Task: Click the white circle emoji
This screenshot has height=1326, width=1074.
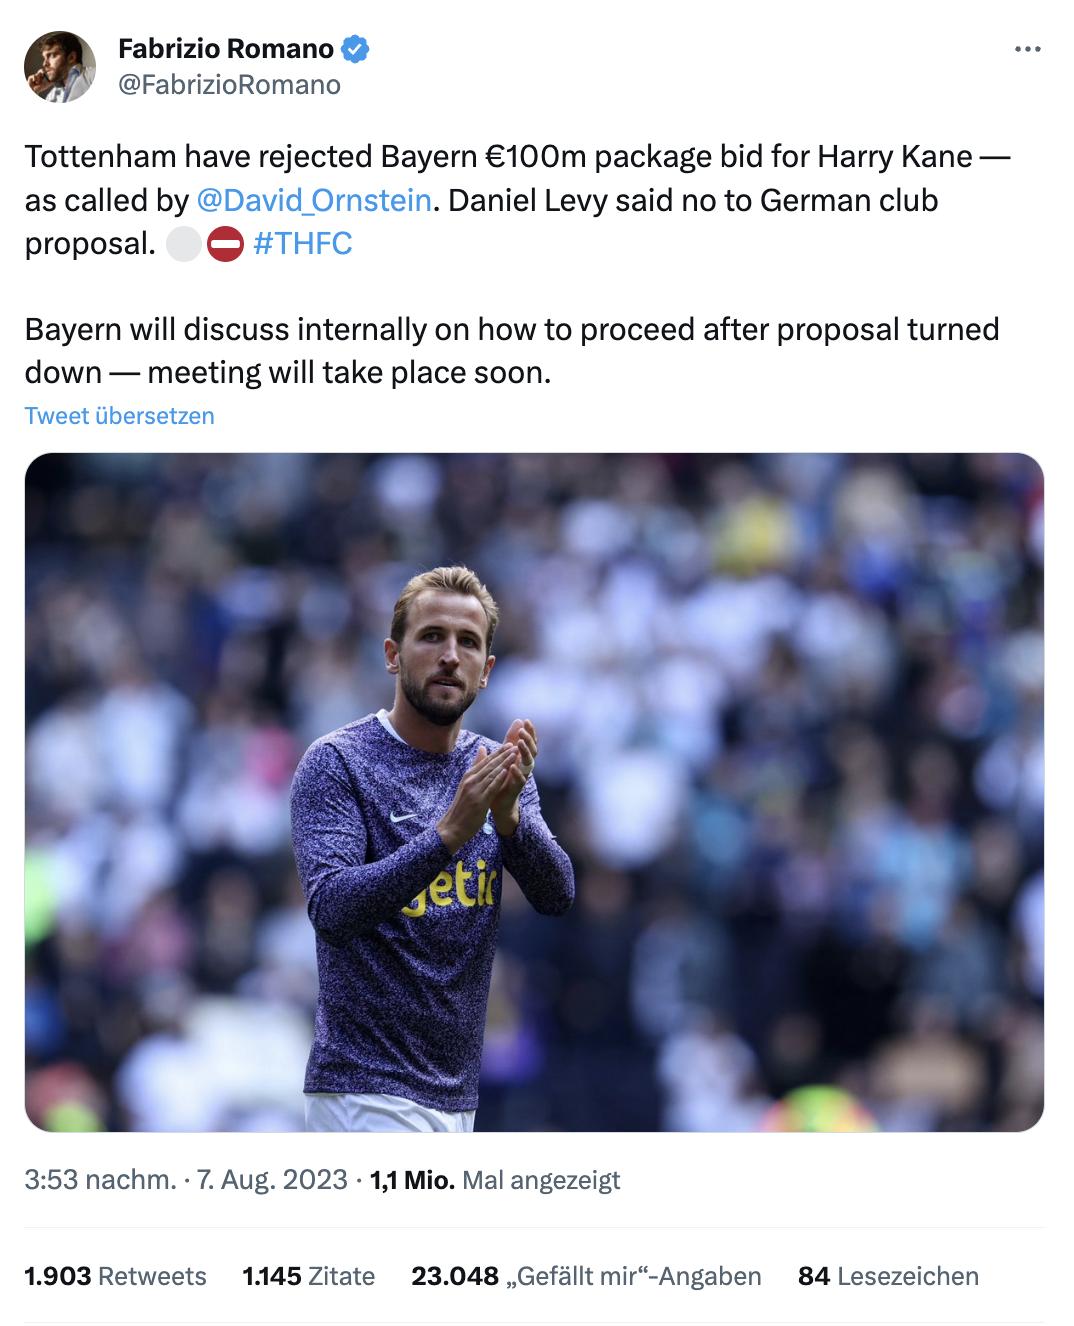Action: 184,244
